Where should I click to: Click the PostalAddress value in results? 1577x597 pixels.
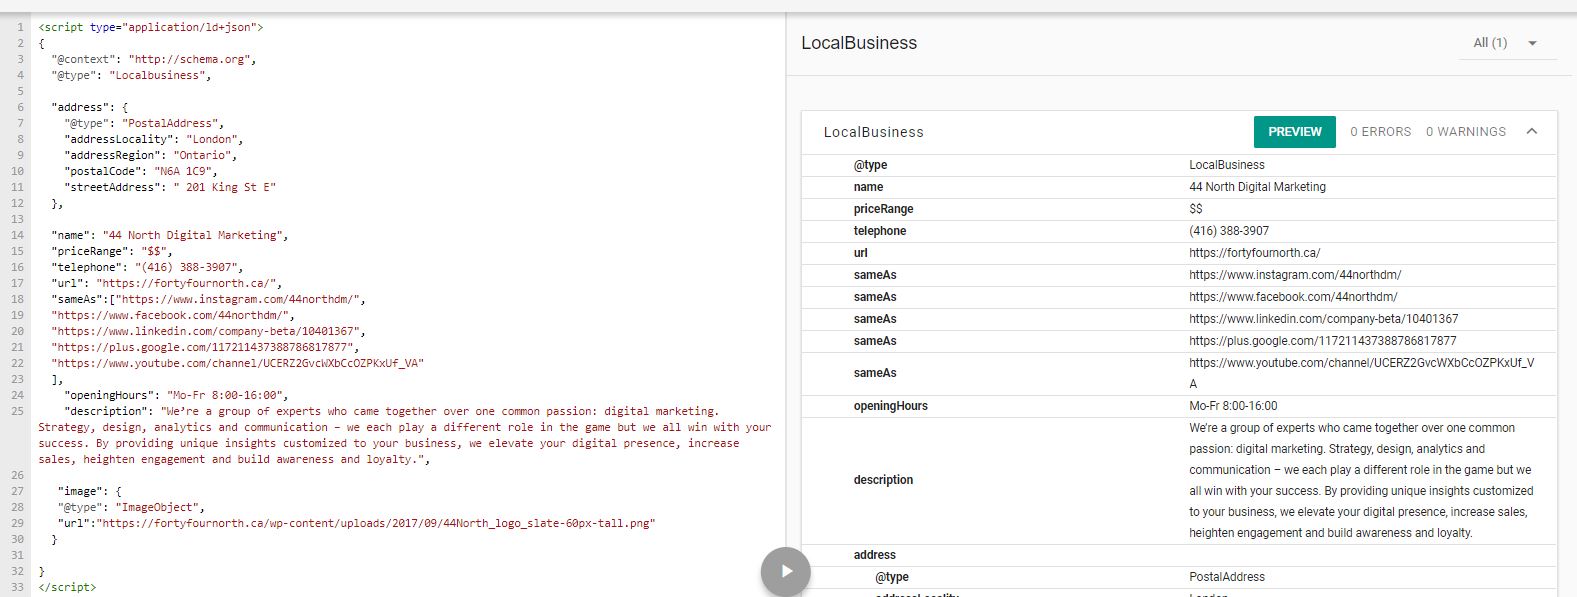click(x=1227, y=577)
